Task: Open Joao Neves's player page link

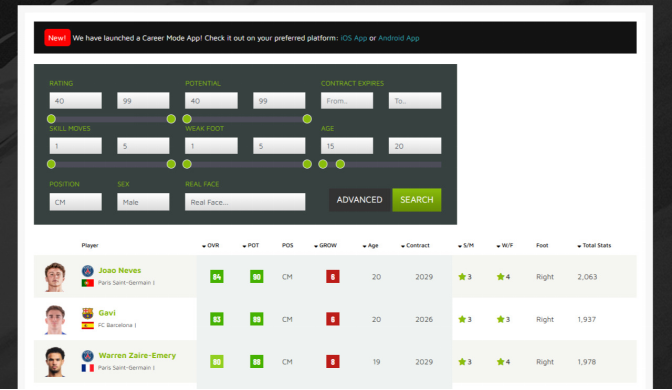Action: (x=120, y=270)
